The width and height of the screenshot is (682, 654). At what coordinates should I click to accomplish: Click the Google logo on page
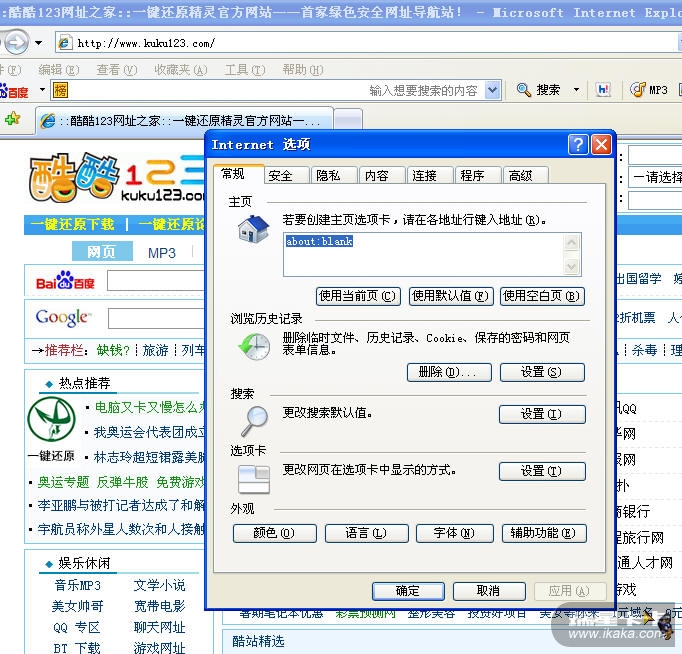coord(64,317)
